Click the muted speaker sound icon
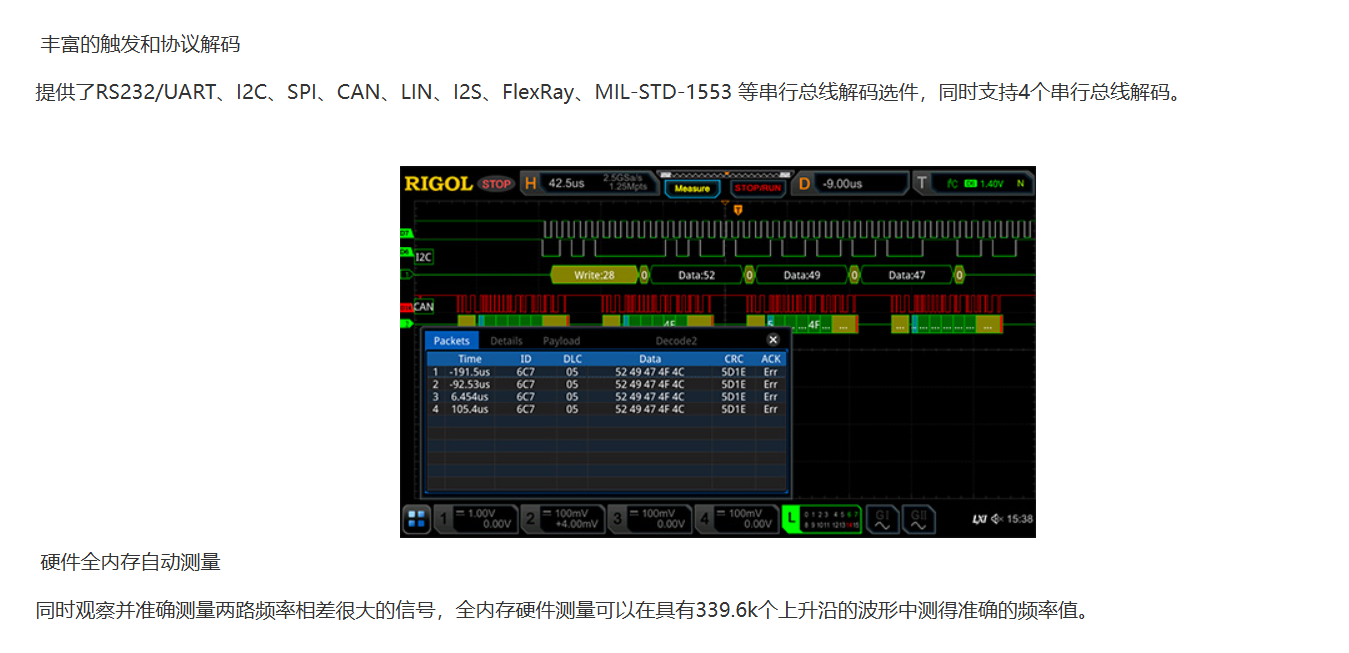The height and width of the screenshot is (653, 1349). tap(996, 519)
